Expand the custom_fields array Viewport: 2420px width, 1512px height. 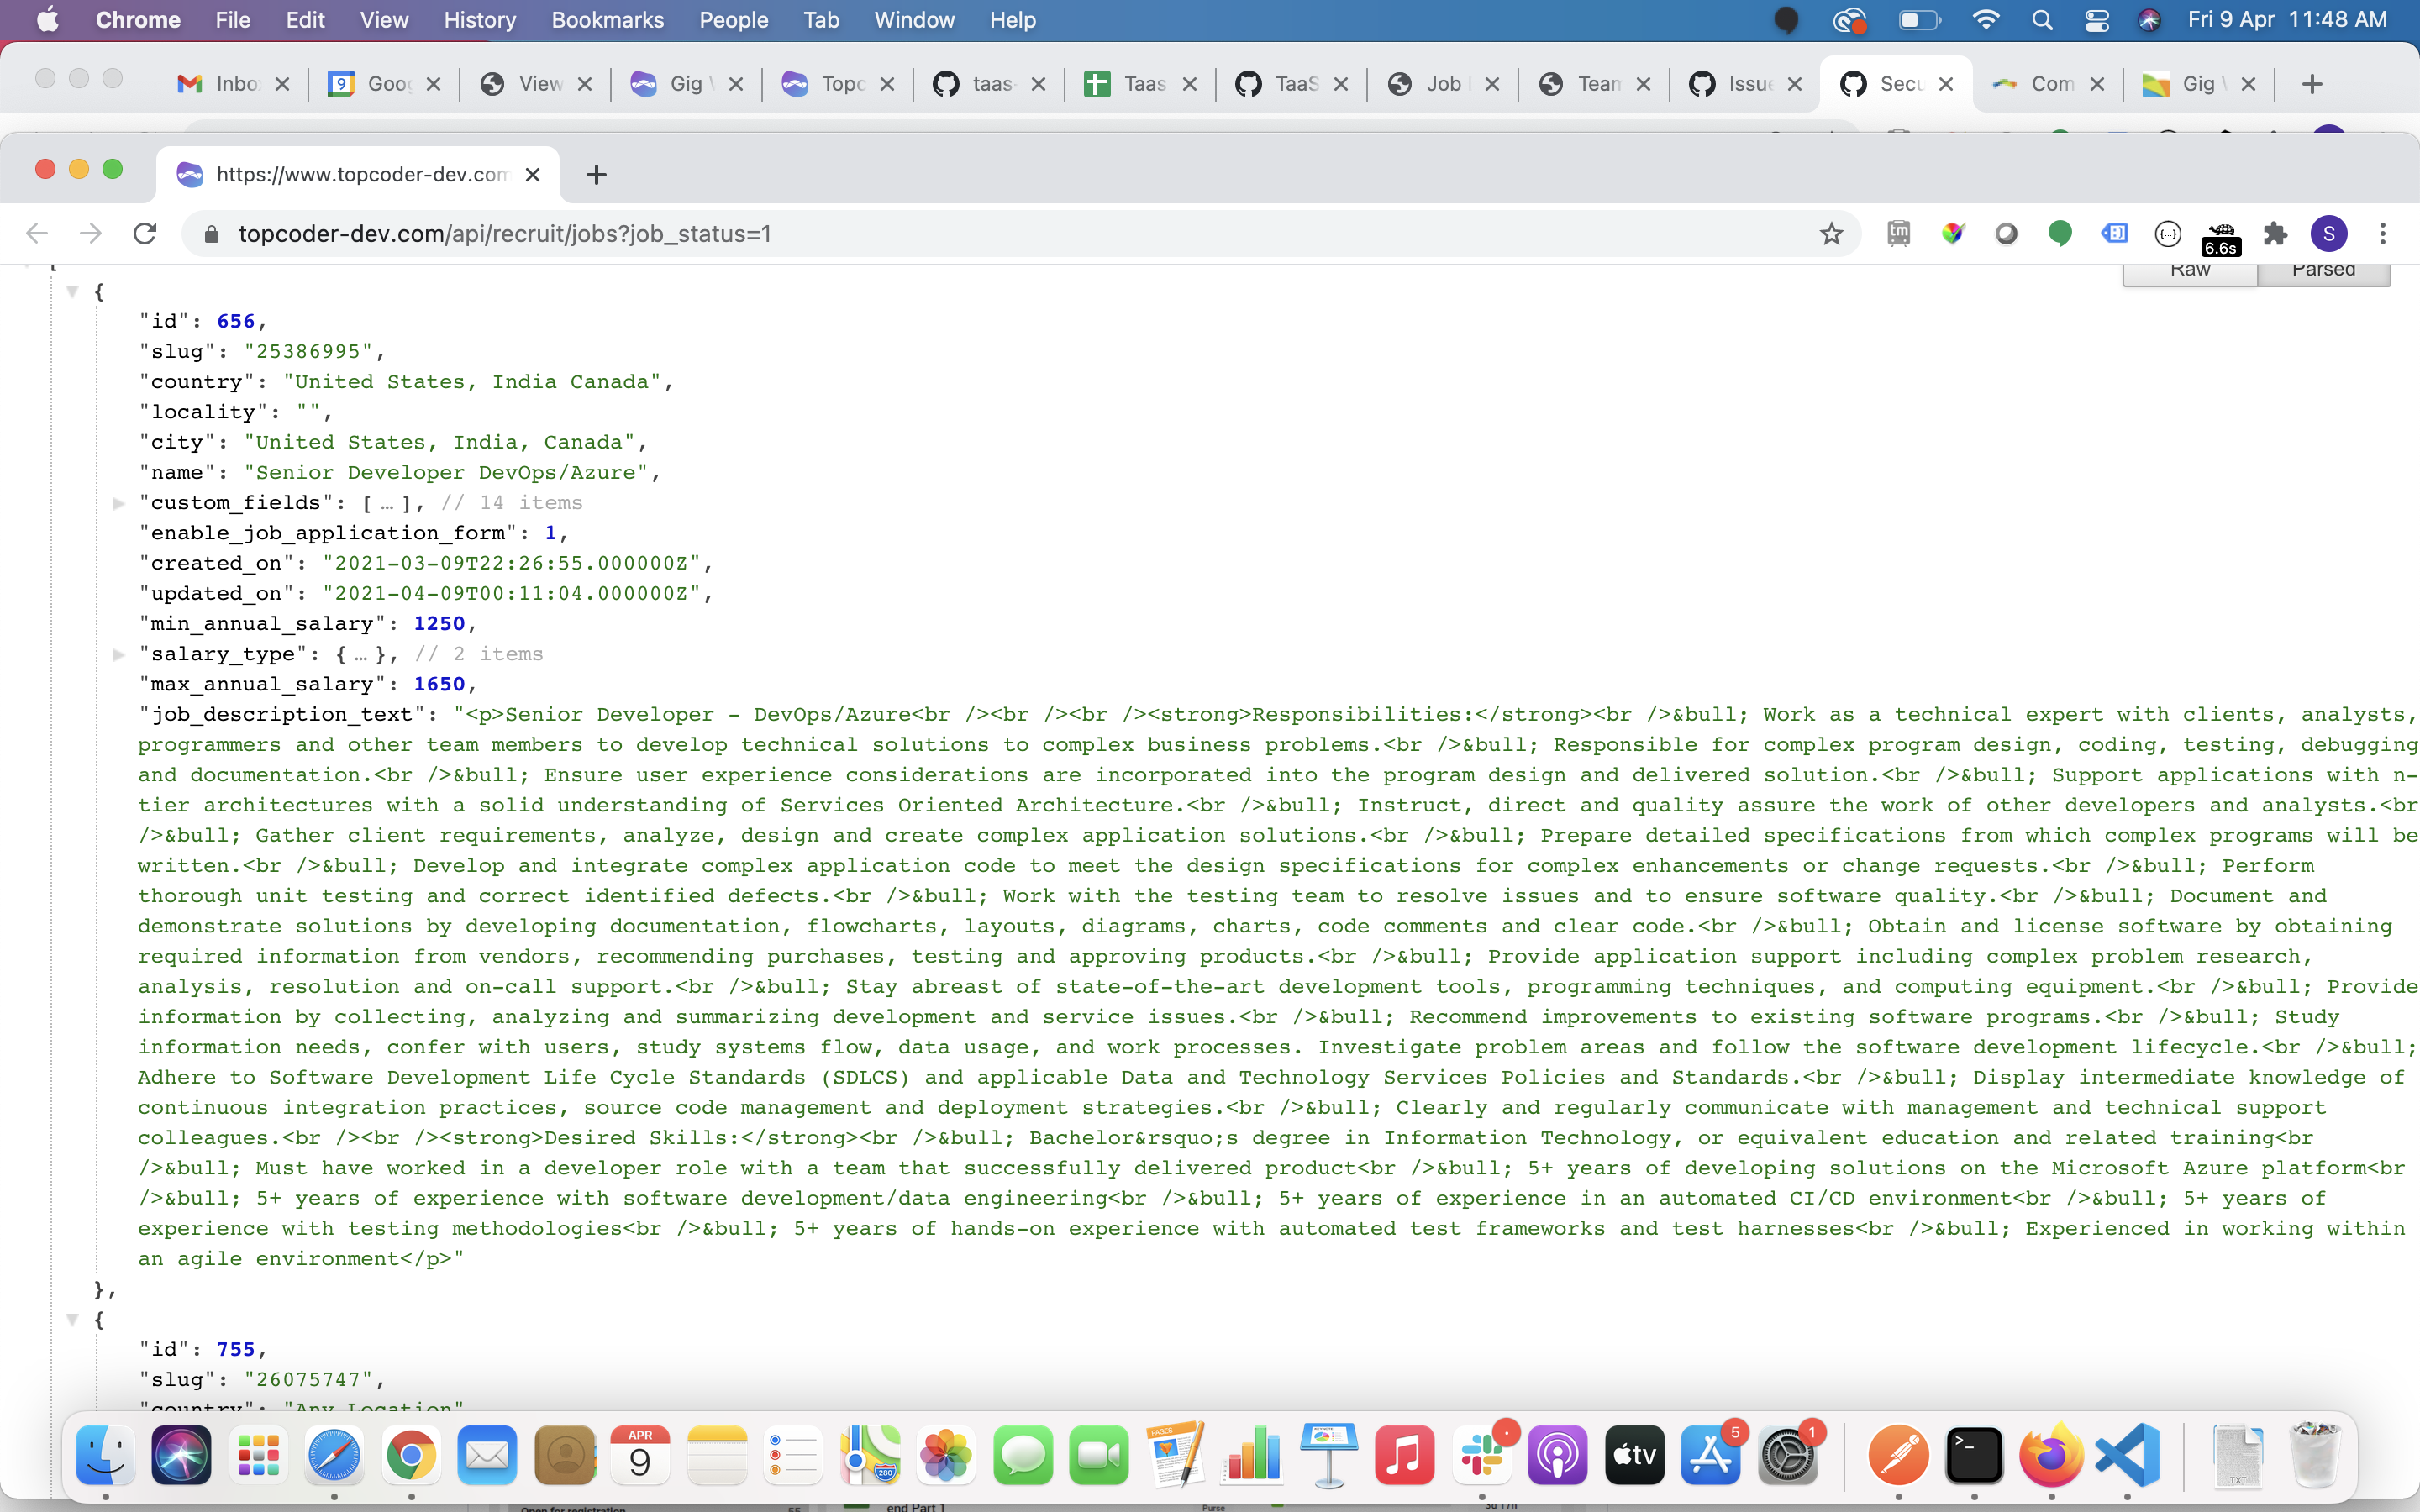point(118,503)
